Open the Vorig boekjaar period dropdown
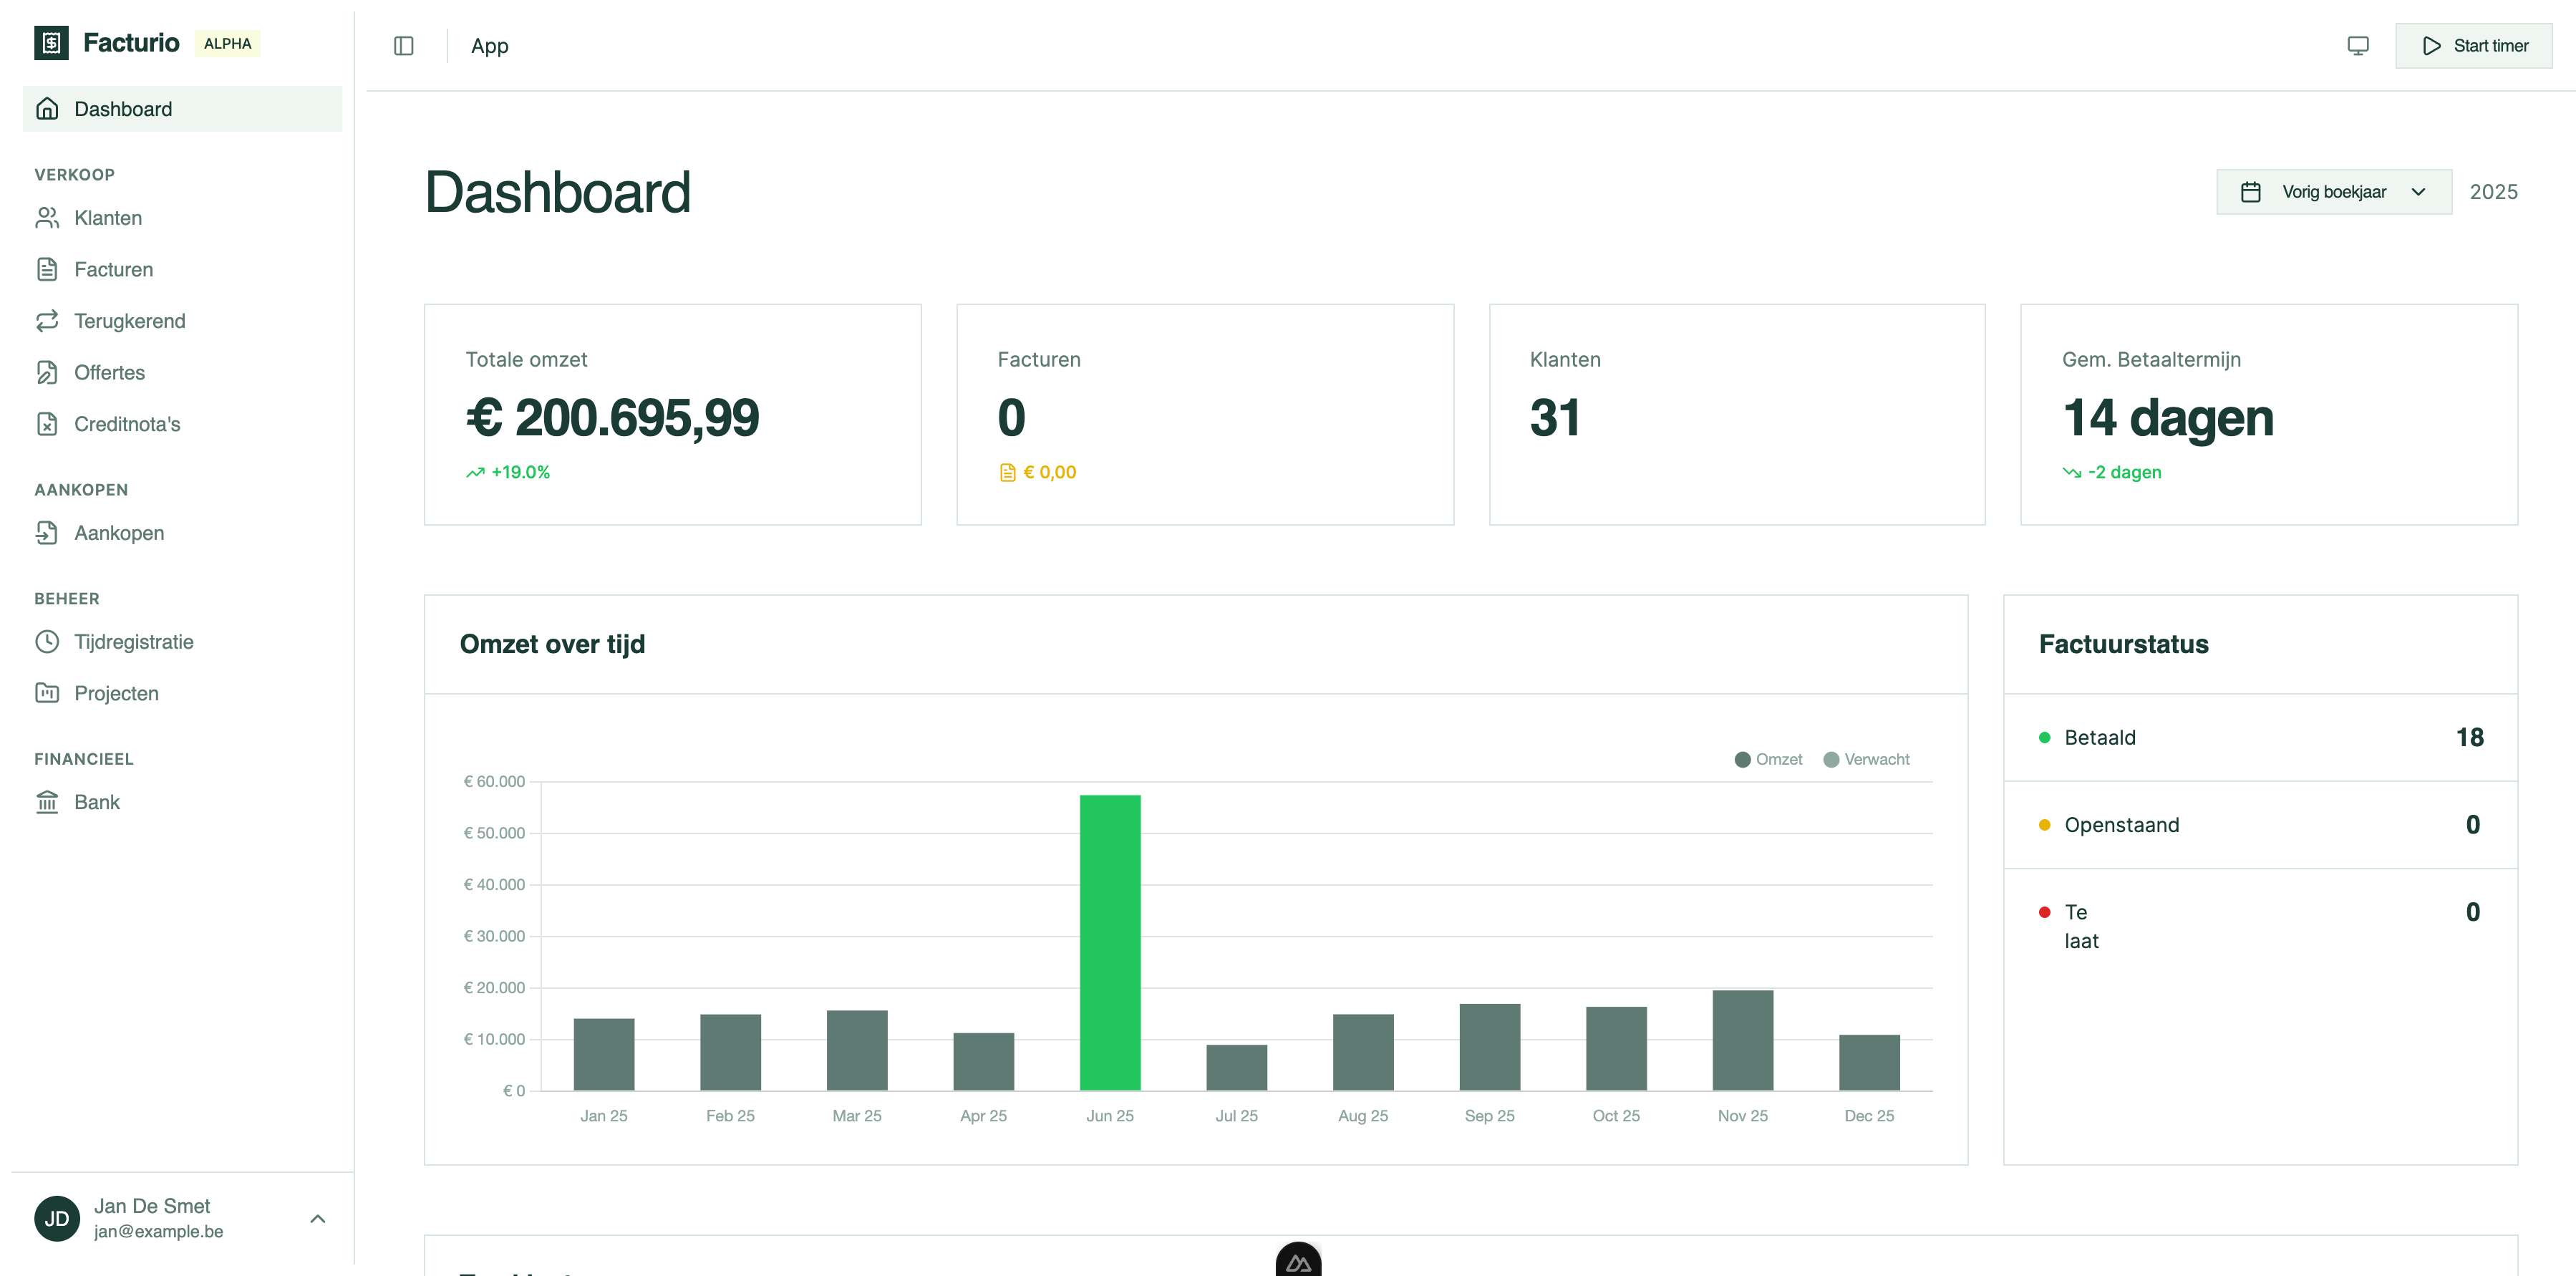The width and height of the screenshot is (2576, 1276). [x=2334, y=192]
